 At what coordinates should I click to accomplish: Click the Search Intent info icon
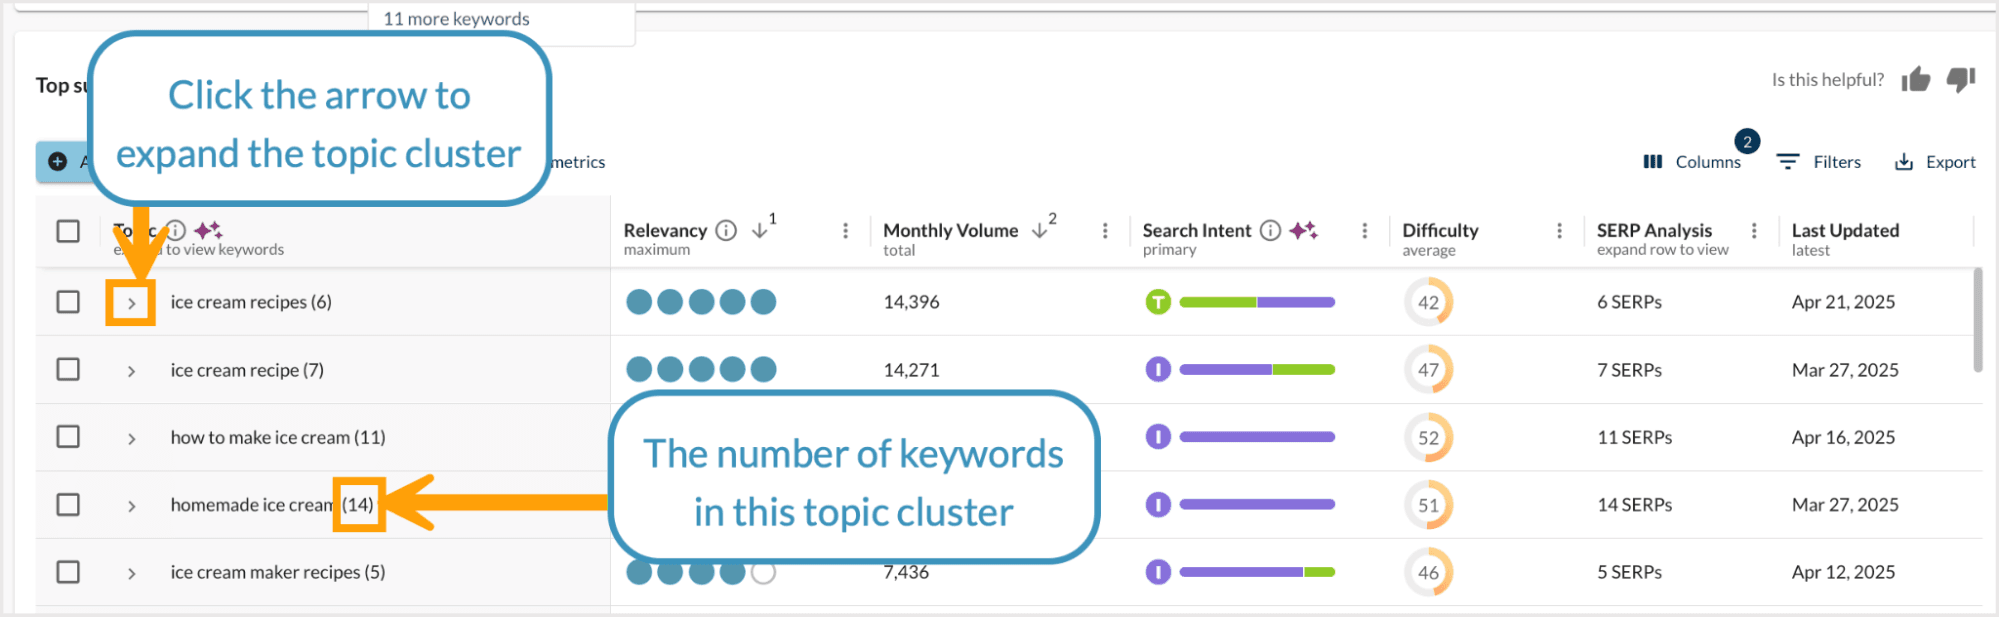(x=1270, y=231)
